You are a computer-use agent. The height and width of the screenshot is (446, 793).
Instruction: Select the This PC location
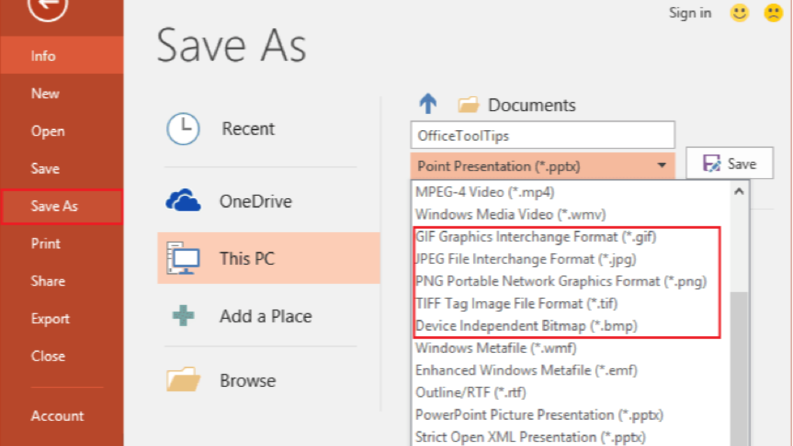pos(269,258)
